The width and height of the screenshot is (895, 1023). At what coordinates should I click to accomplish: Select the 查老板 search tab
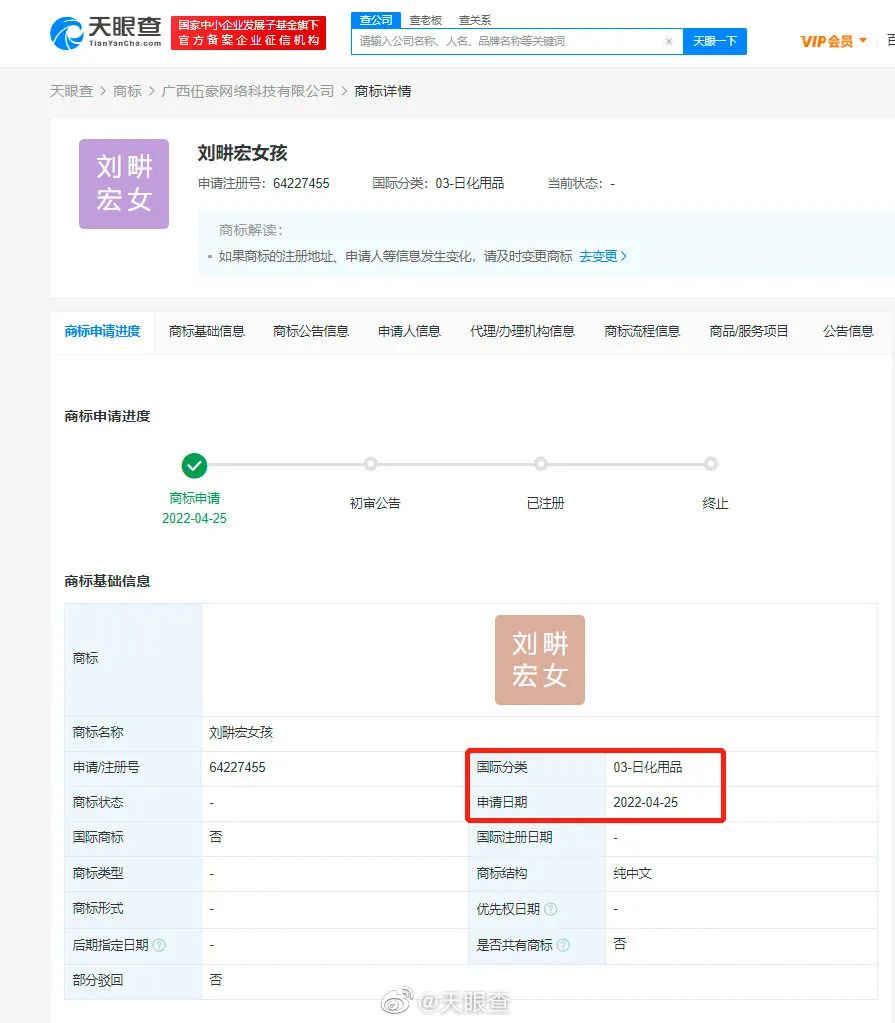[x=426, y=20]
